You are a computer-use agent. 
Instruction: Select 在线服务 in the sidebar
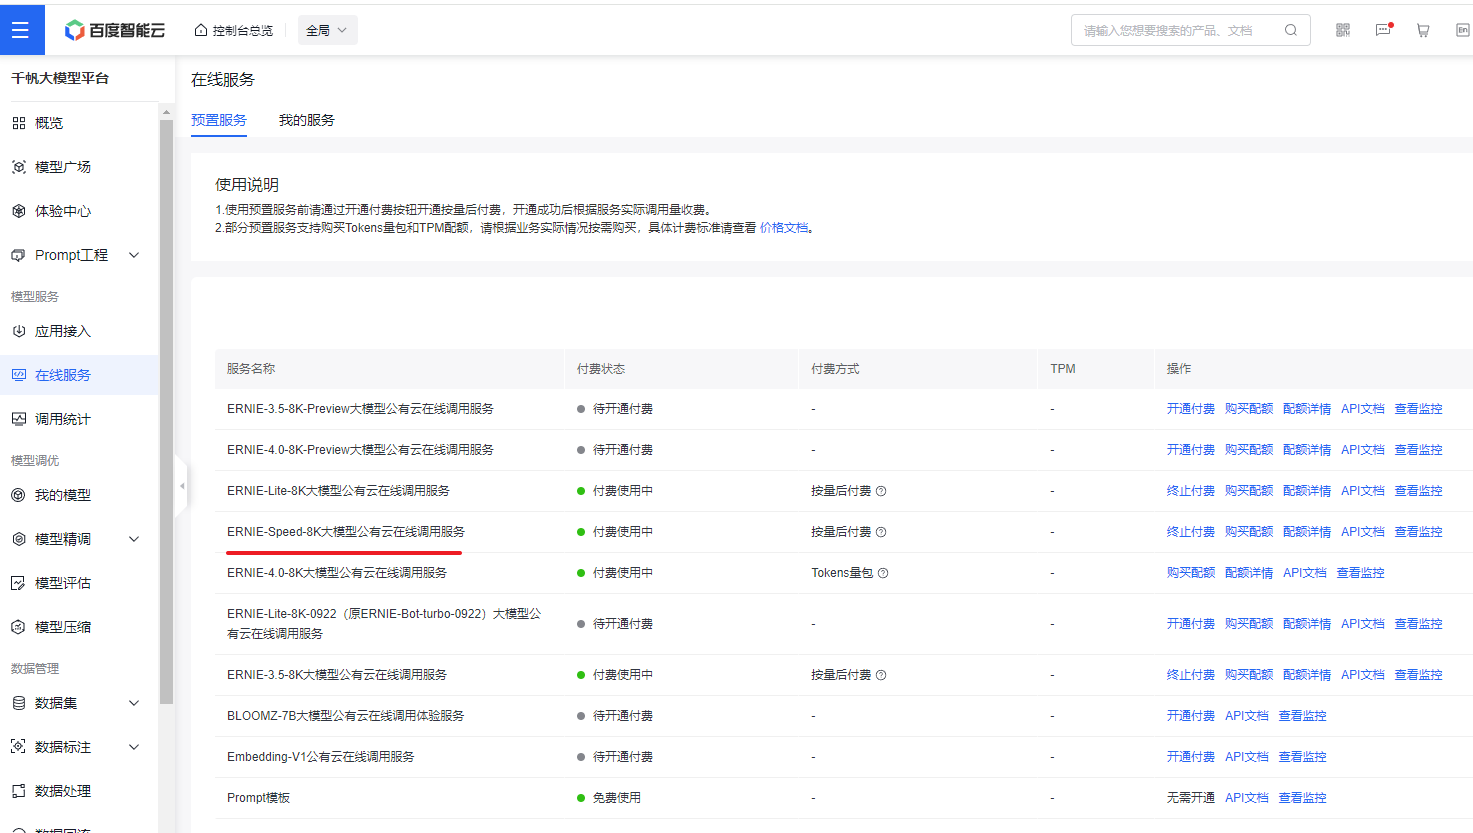[x=79, y=375]
